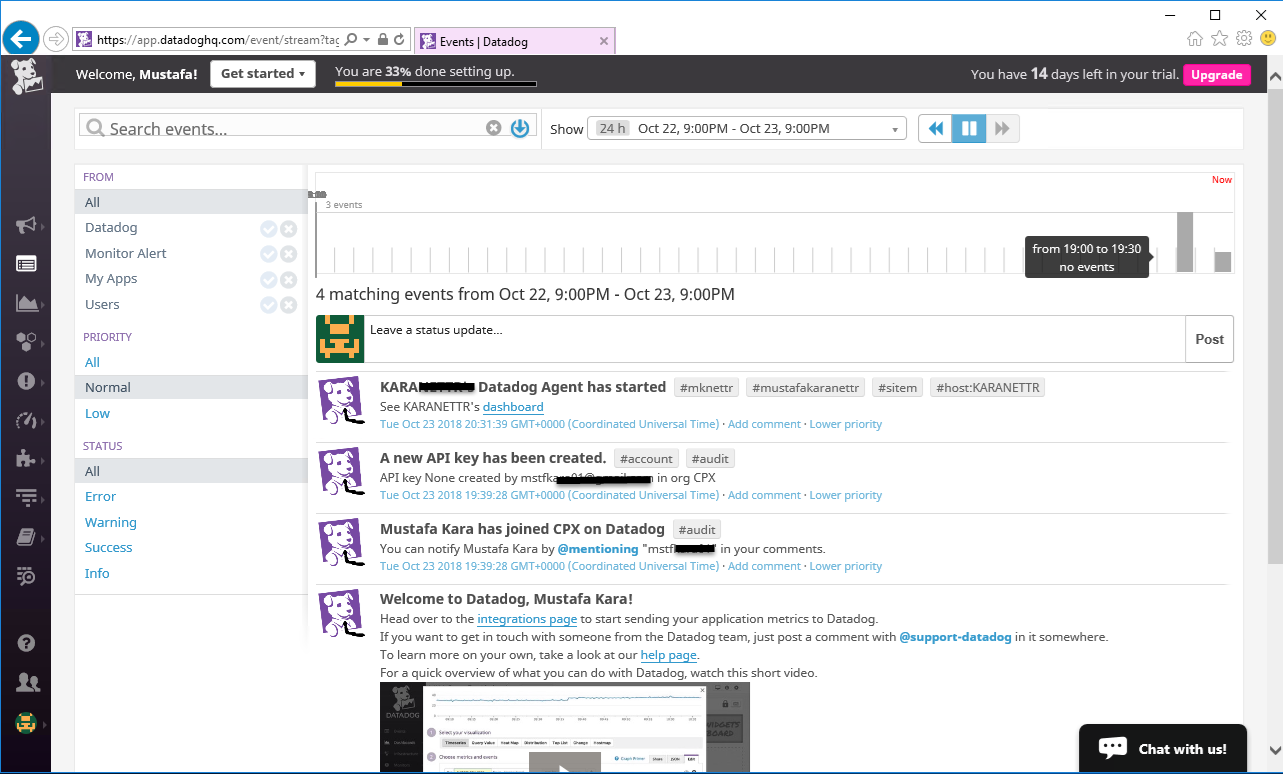Open the Notebooks book sidebar icon
The height and width of the screenshot is (775, 1283).
pos(27,538)
